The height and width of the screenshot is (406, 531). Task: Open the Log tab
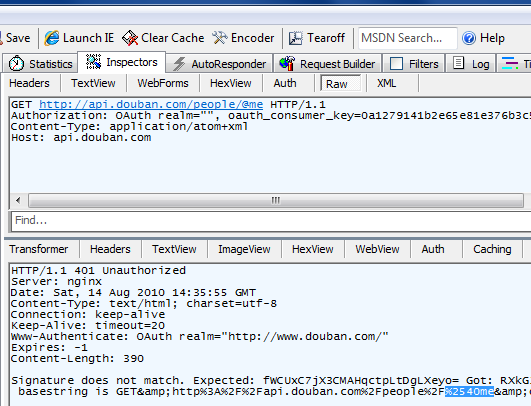[471, 63]
